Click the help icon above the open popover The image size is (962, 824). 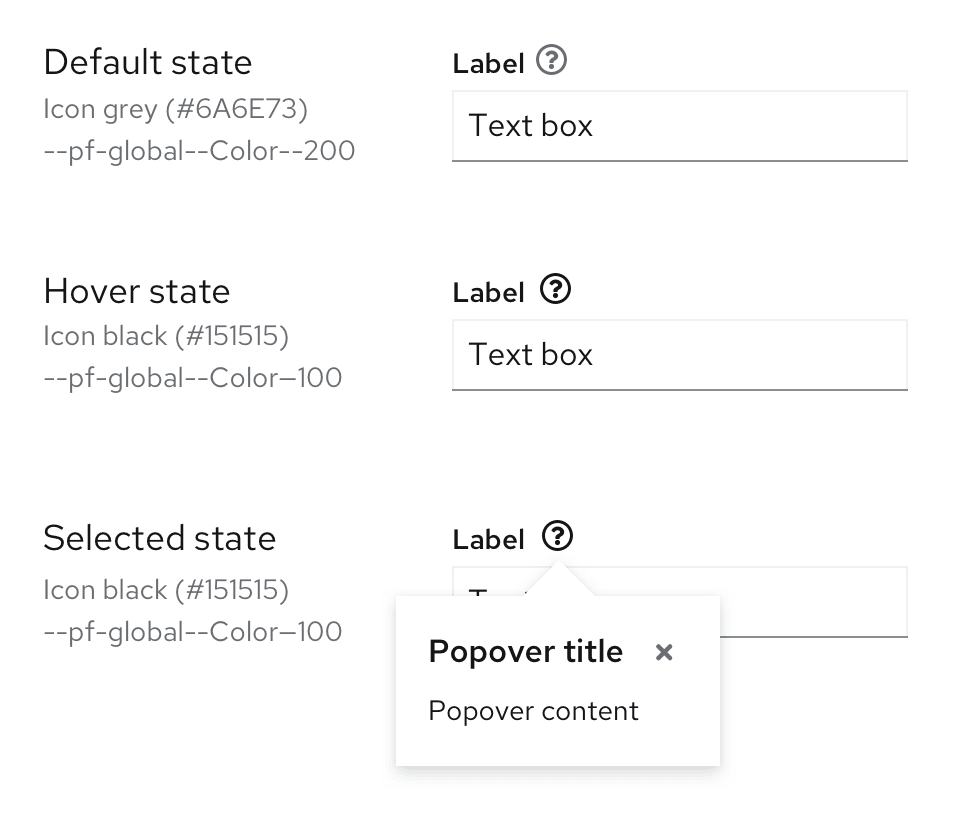point(558,537)
